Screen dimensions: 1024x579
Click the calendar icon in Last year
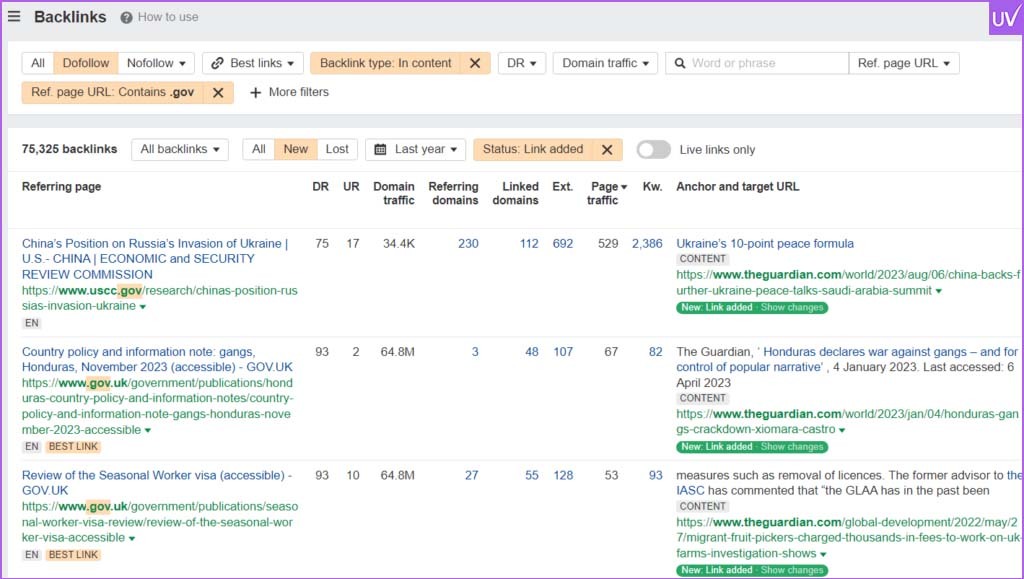click(380, 149)
